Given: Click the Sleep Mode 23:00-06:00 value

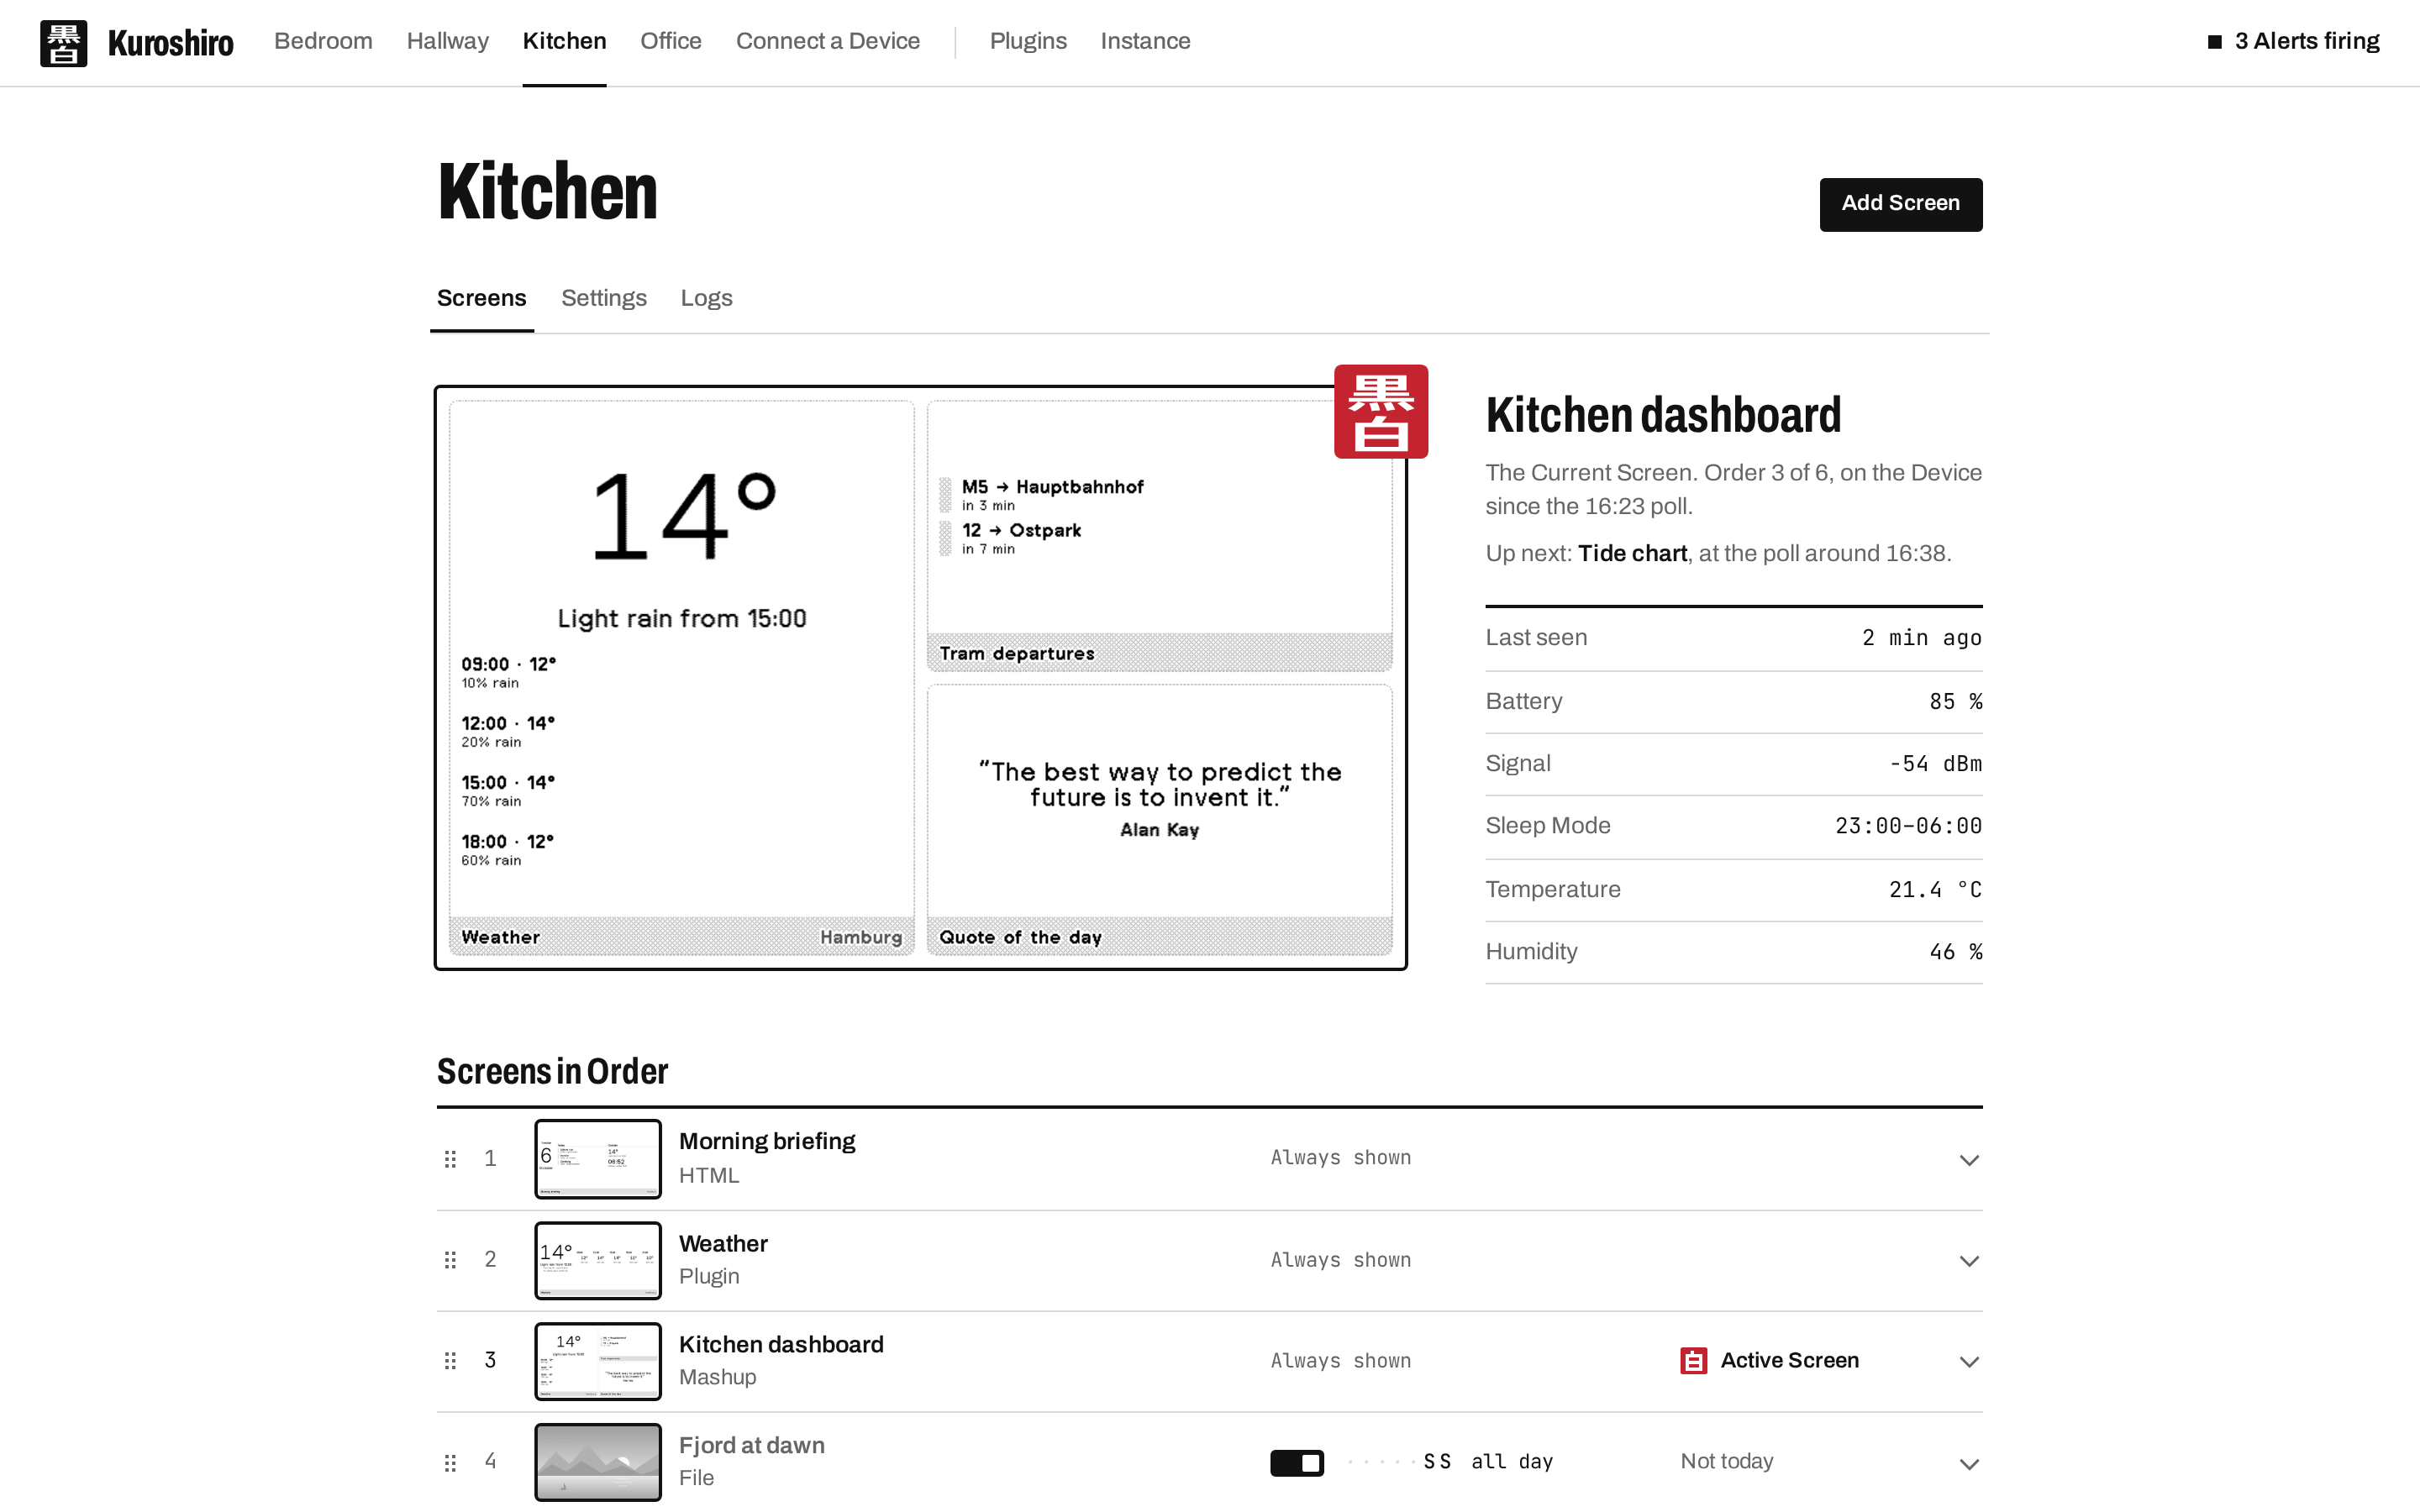Looking at the screenshot, I should tap(1908, 826).
